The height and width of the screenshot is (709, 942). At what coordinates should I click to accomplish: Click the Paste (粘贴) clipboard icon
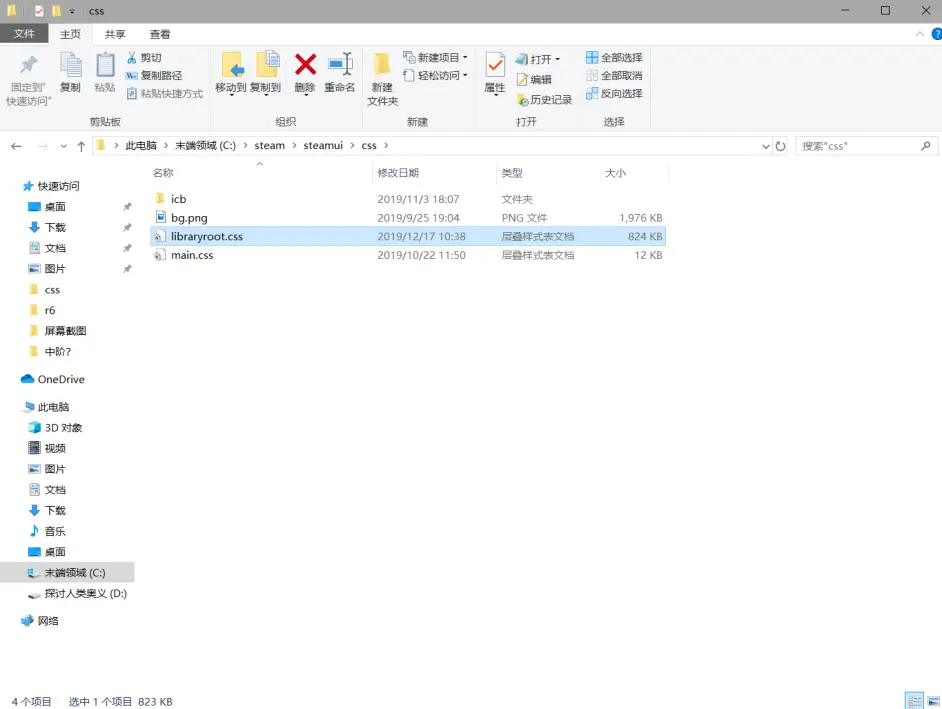pos(105,65)
